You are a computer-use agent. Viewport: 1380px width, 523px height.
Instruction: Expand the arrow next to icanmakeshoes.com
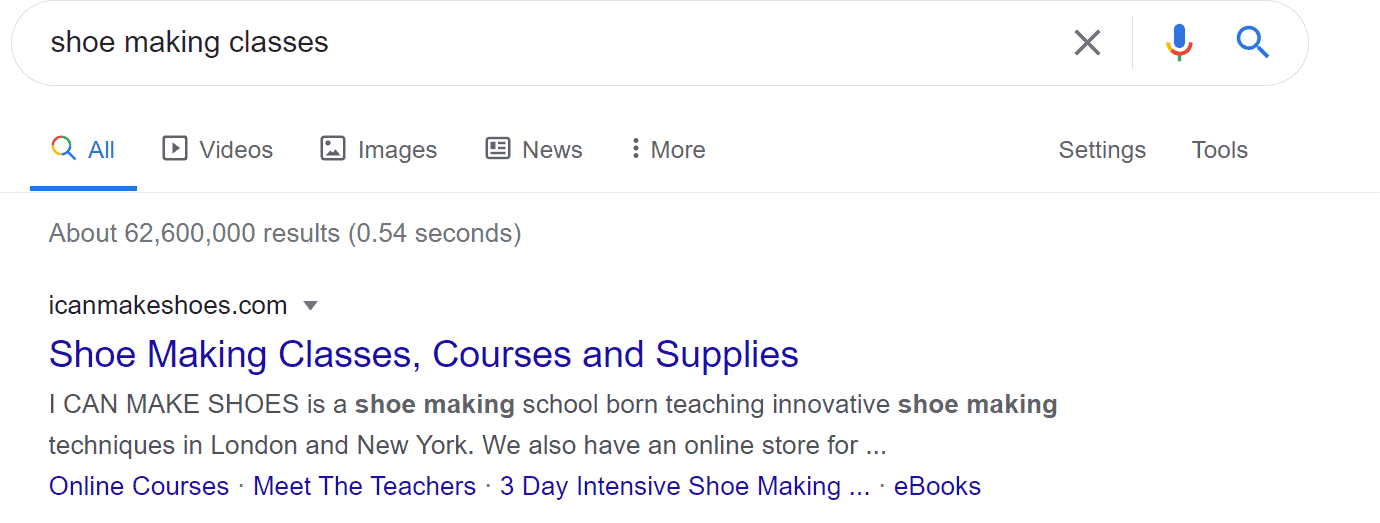click(x=310, y=305)
